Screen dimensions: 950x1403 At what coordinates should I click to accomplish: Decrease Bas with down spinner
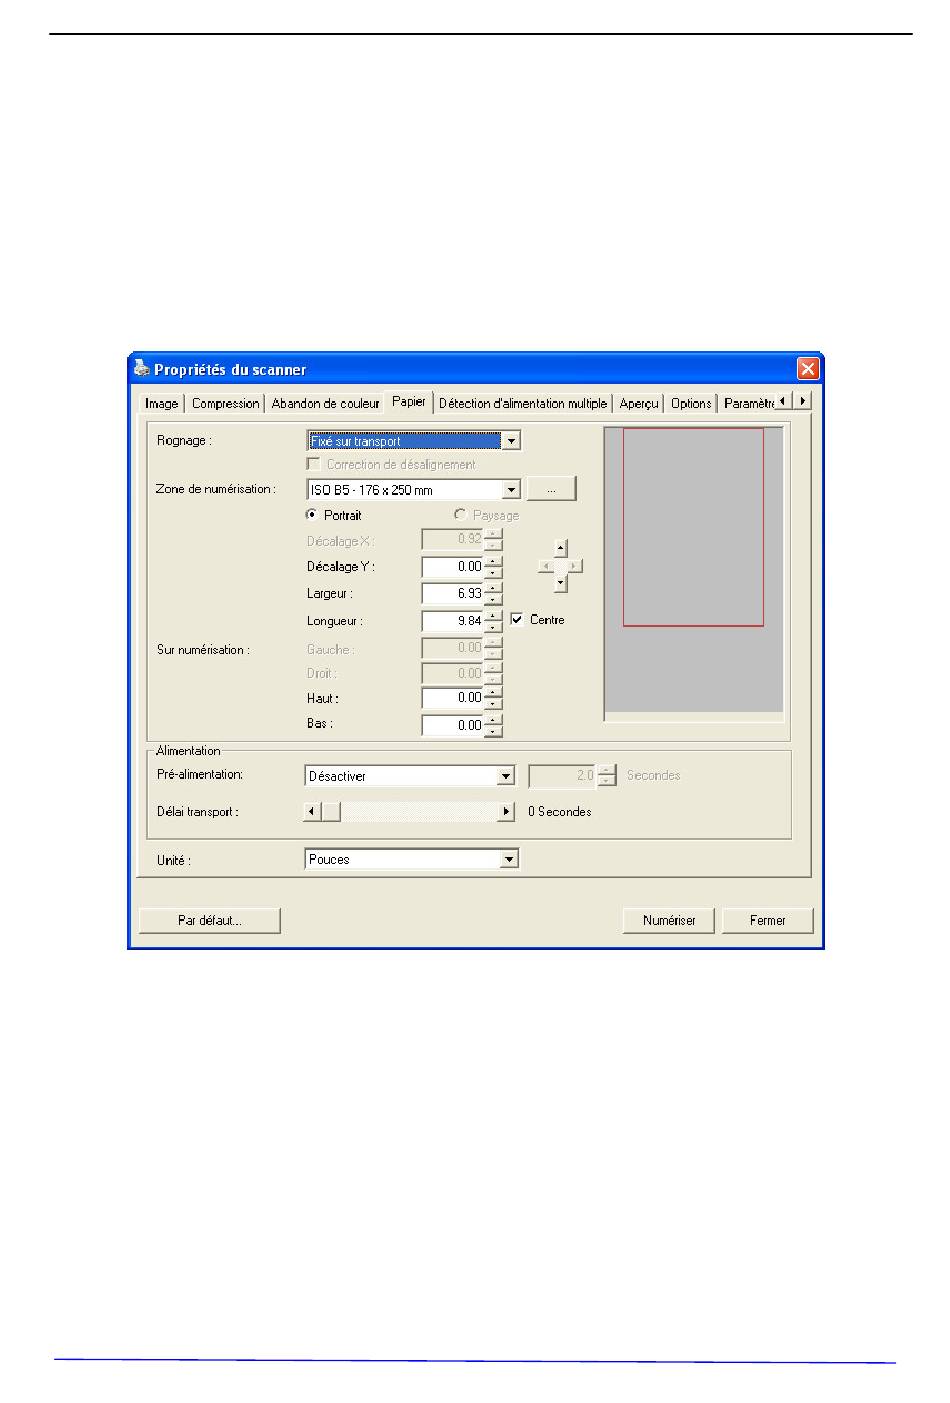click(x=493, y=731)
